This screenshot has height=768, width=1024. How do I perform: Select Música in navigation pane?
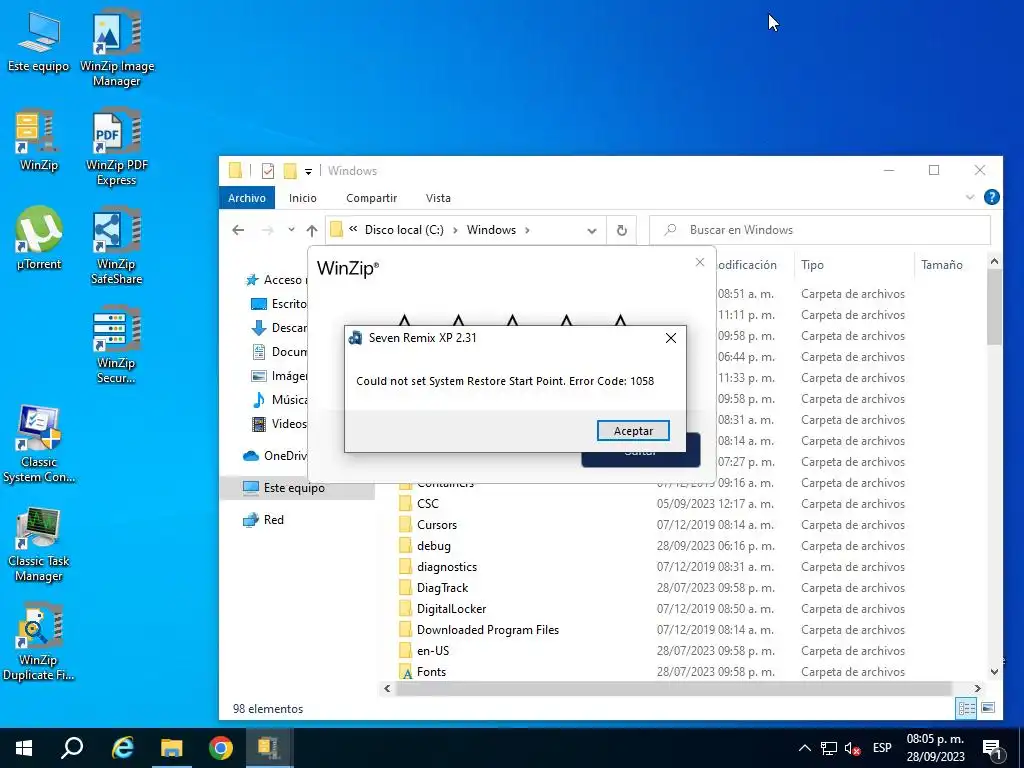280,400
